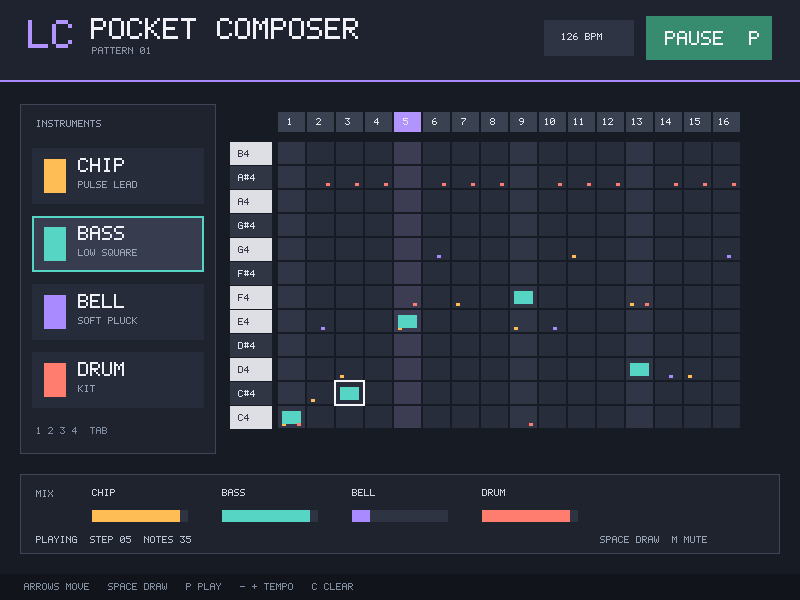
Task: Toggle the bass note at D4 step 13
Action: tap(639, 369)
